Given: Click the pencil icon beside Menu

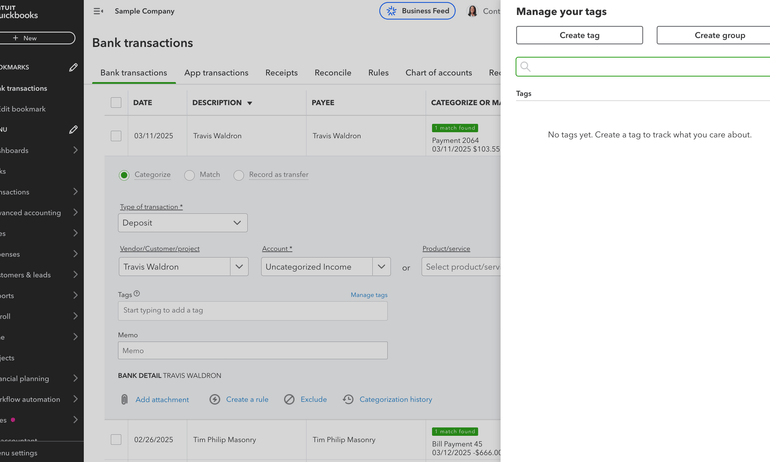Looking at the screenshot, I should pos(73,130).
